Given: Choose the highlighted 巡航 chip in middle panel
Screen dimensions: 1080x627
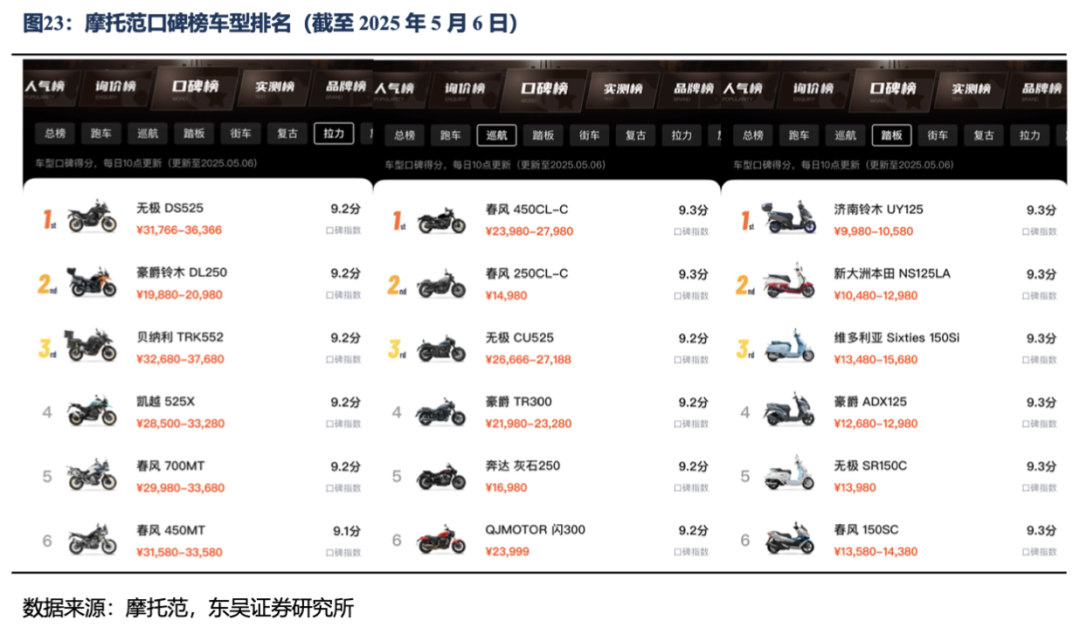Looking at the screenshot, I should (x=497, y=135).
